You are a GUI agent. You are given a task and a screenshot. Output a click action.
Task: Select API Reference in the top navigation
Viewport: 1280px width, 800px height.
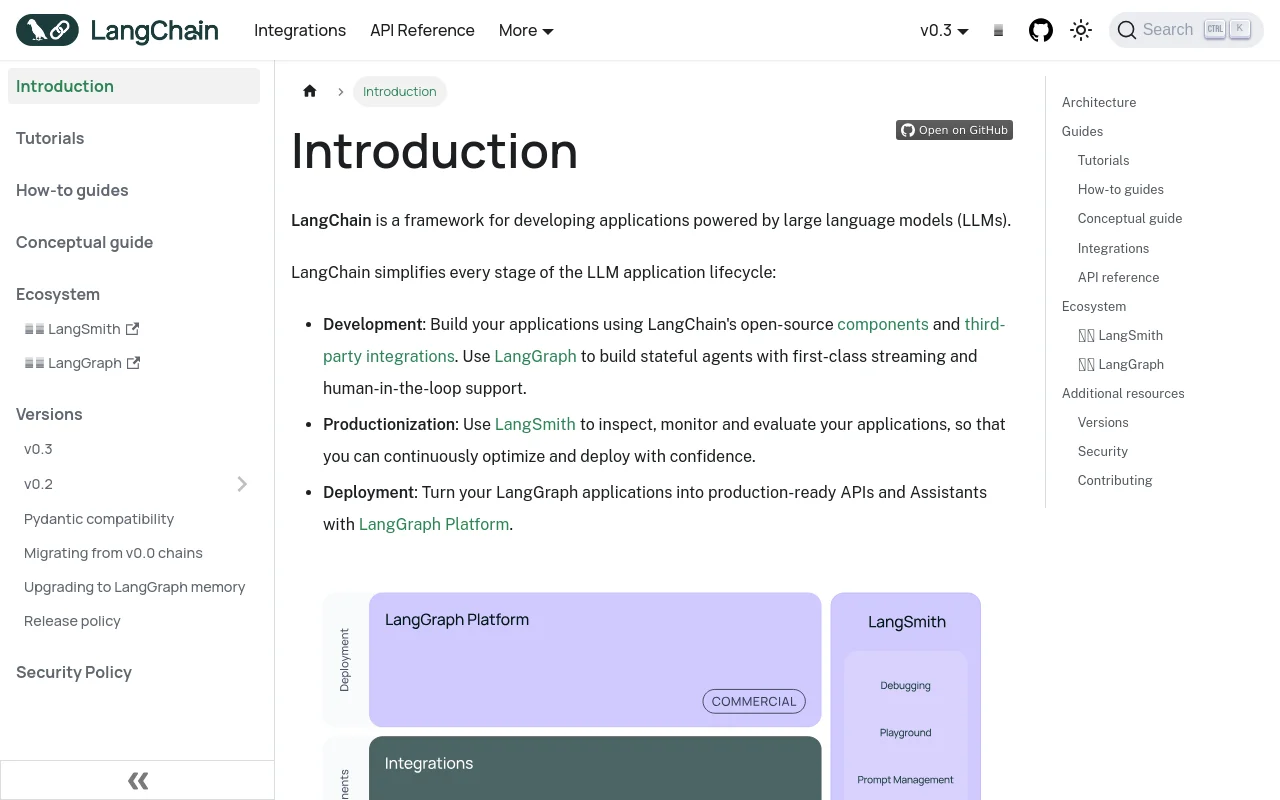422,30
